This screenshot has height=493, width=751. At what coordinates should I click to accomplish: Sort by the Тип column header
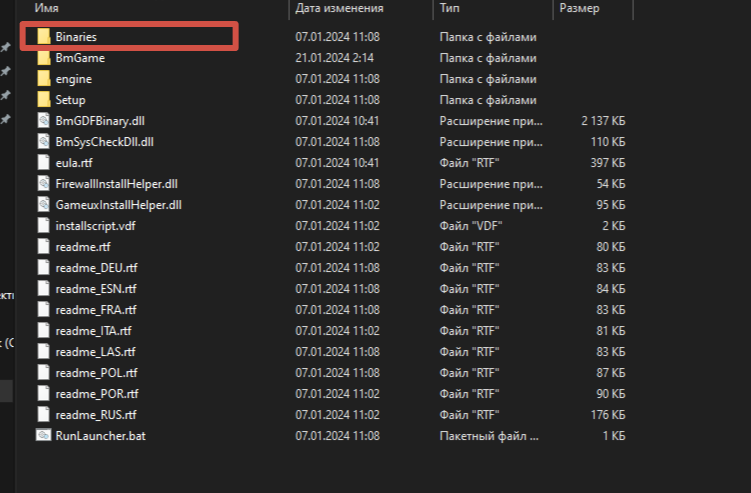pos(449,9)
